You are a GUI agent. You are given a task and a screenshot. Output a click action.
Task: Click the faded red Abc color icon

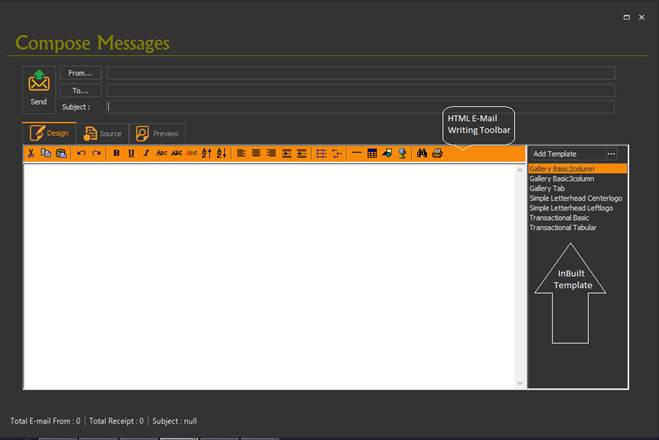click(x=192, y=153)
